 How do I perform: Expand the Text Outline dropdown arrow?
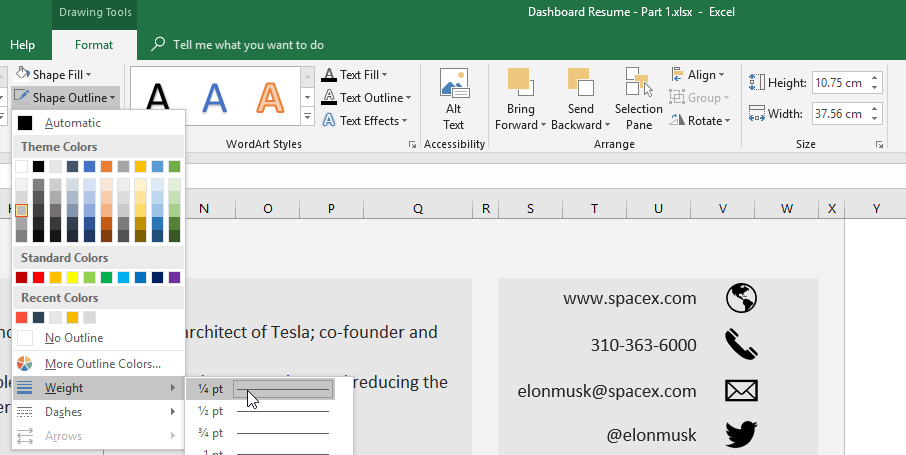[x=409, y=98]
